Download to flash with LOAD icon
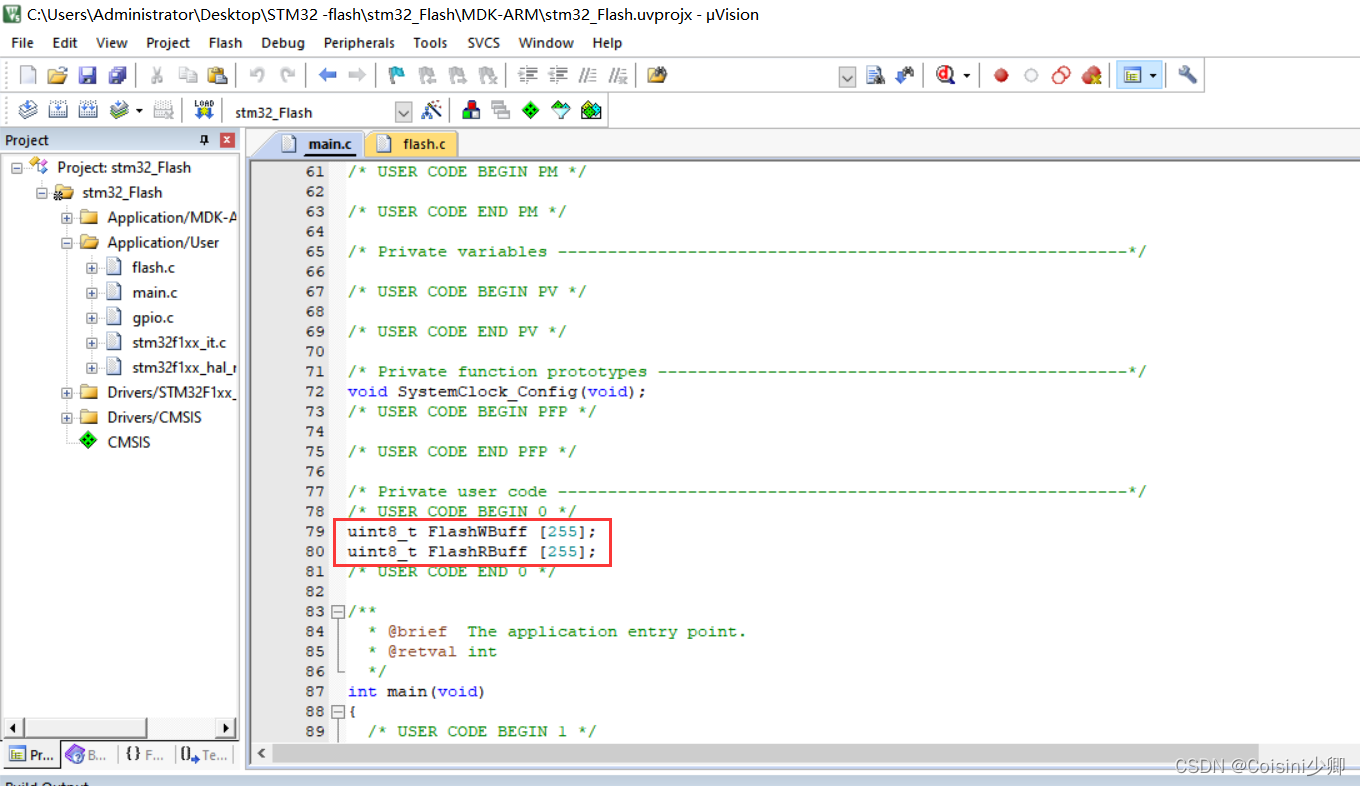The height and width of the screenshot is (786, 1360). tap(204, 110)
